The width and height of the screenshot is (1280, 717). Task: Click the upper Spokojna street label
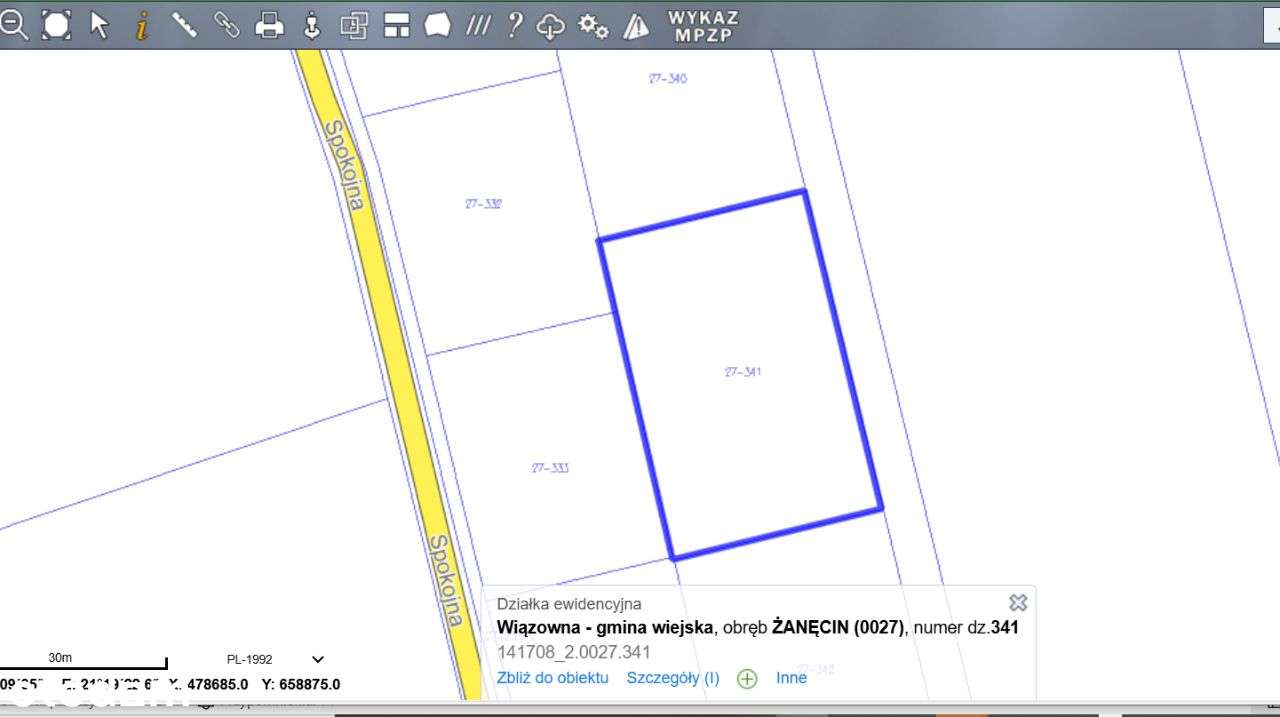(344, 166)
